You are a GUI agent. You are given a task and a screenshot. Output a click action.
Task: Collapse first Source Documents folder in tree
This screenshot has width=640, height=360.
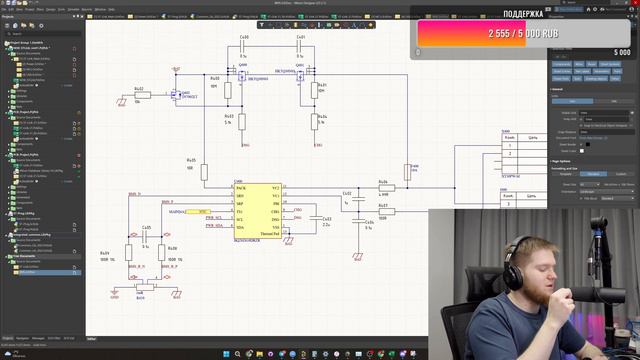tap(9, 53)
